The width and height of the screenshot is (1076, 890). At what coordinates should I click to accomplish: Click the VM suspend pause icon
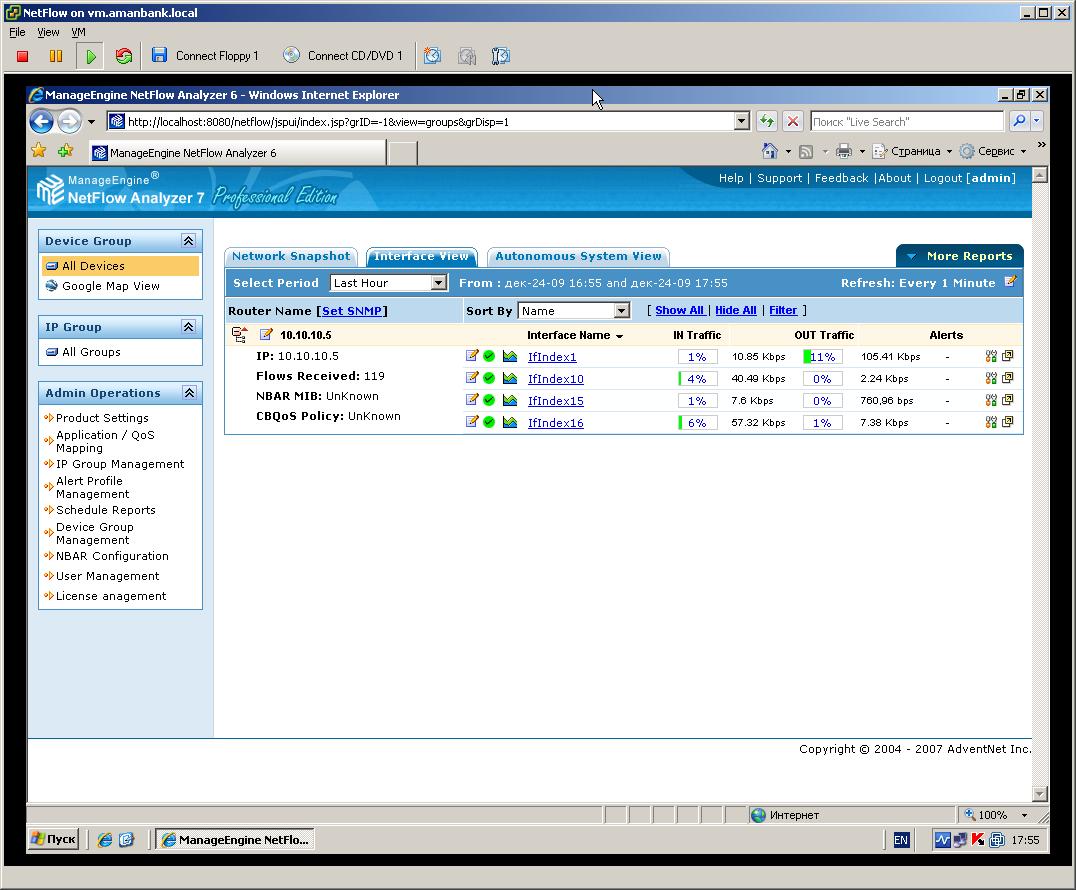coord(56,56)
